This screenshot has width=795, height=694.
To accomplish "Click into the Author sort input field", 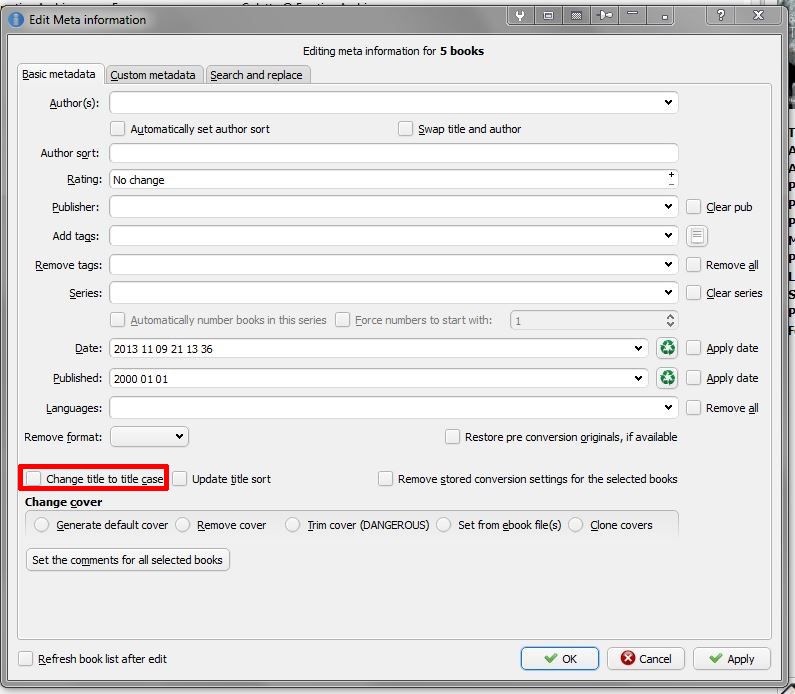I will pos(394,153).
